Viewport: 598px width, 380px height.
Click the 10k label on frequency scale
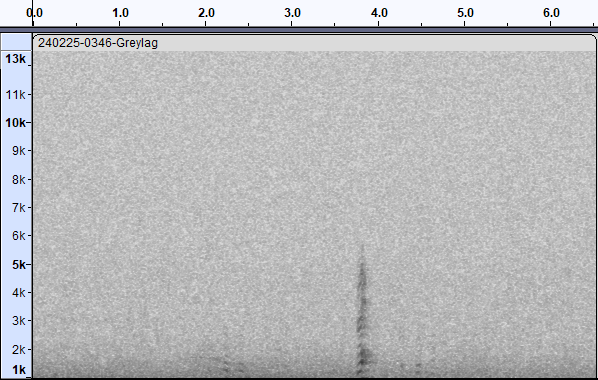click(15, 122)
